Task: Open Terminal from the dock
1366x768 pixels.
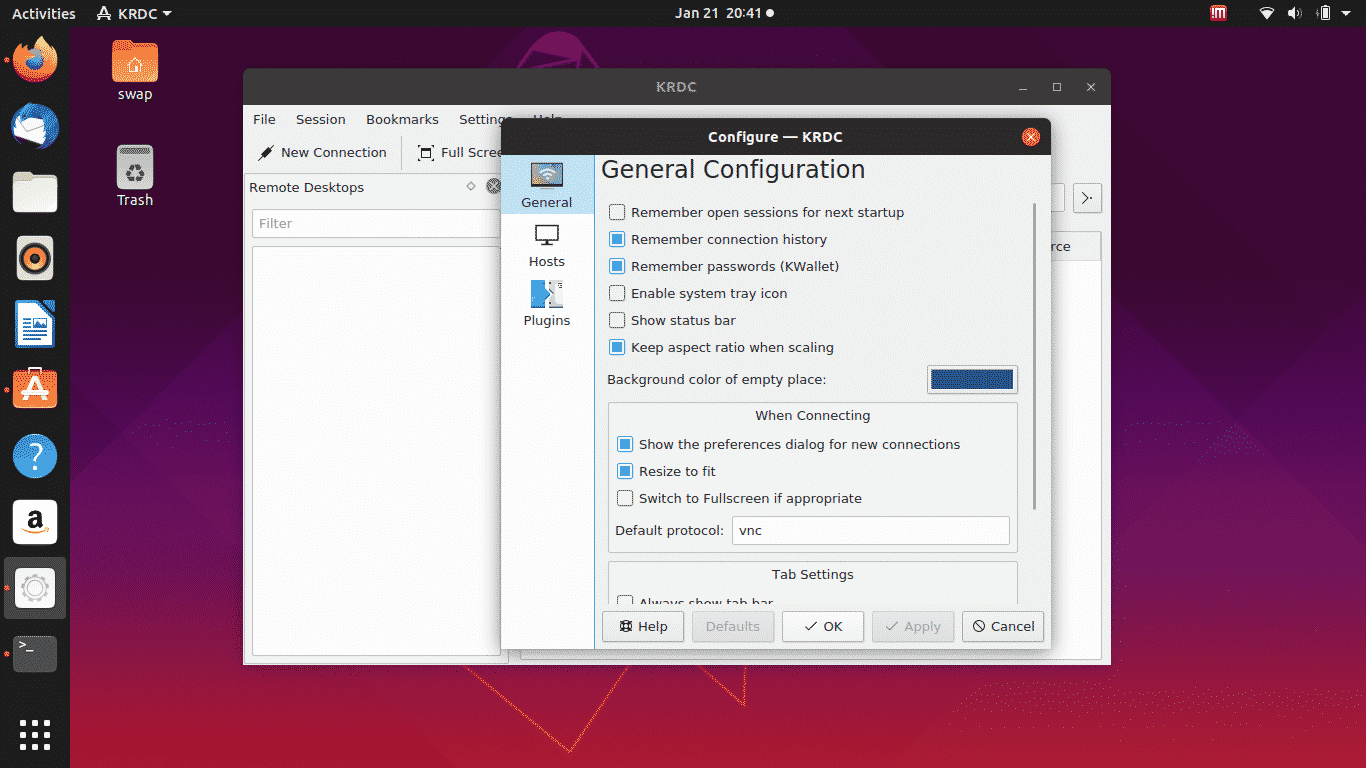Action: [35, 654]
